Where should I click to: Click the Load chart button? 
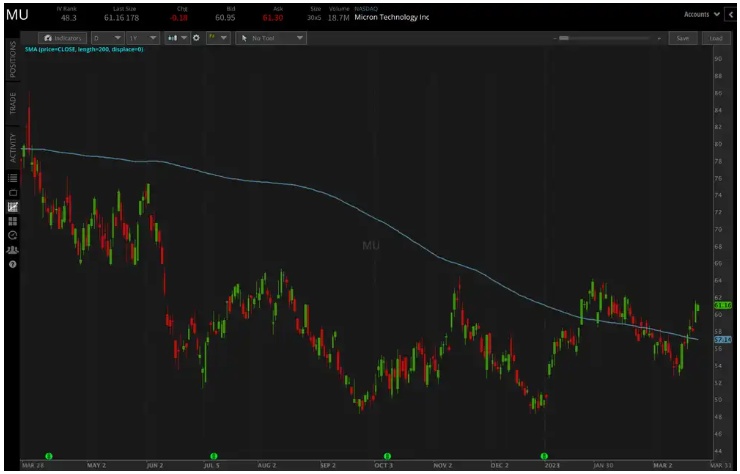(x=715, y=38)
